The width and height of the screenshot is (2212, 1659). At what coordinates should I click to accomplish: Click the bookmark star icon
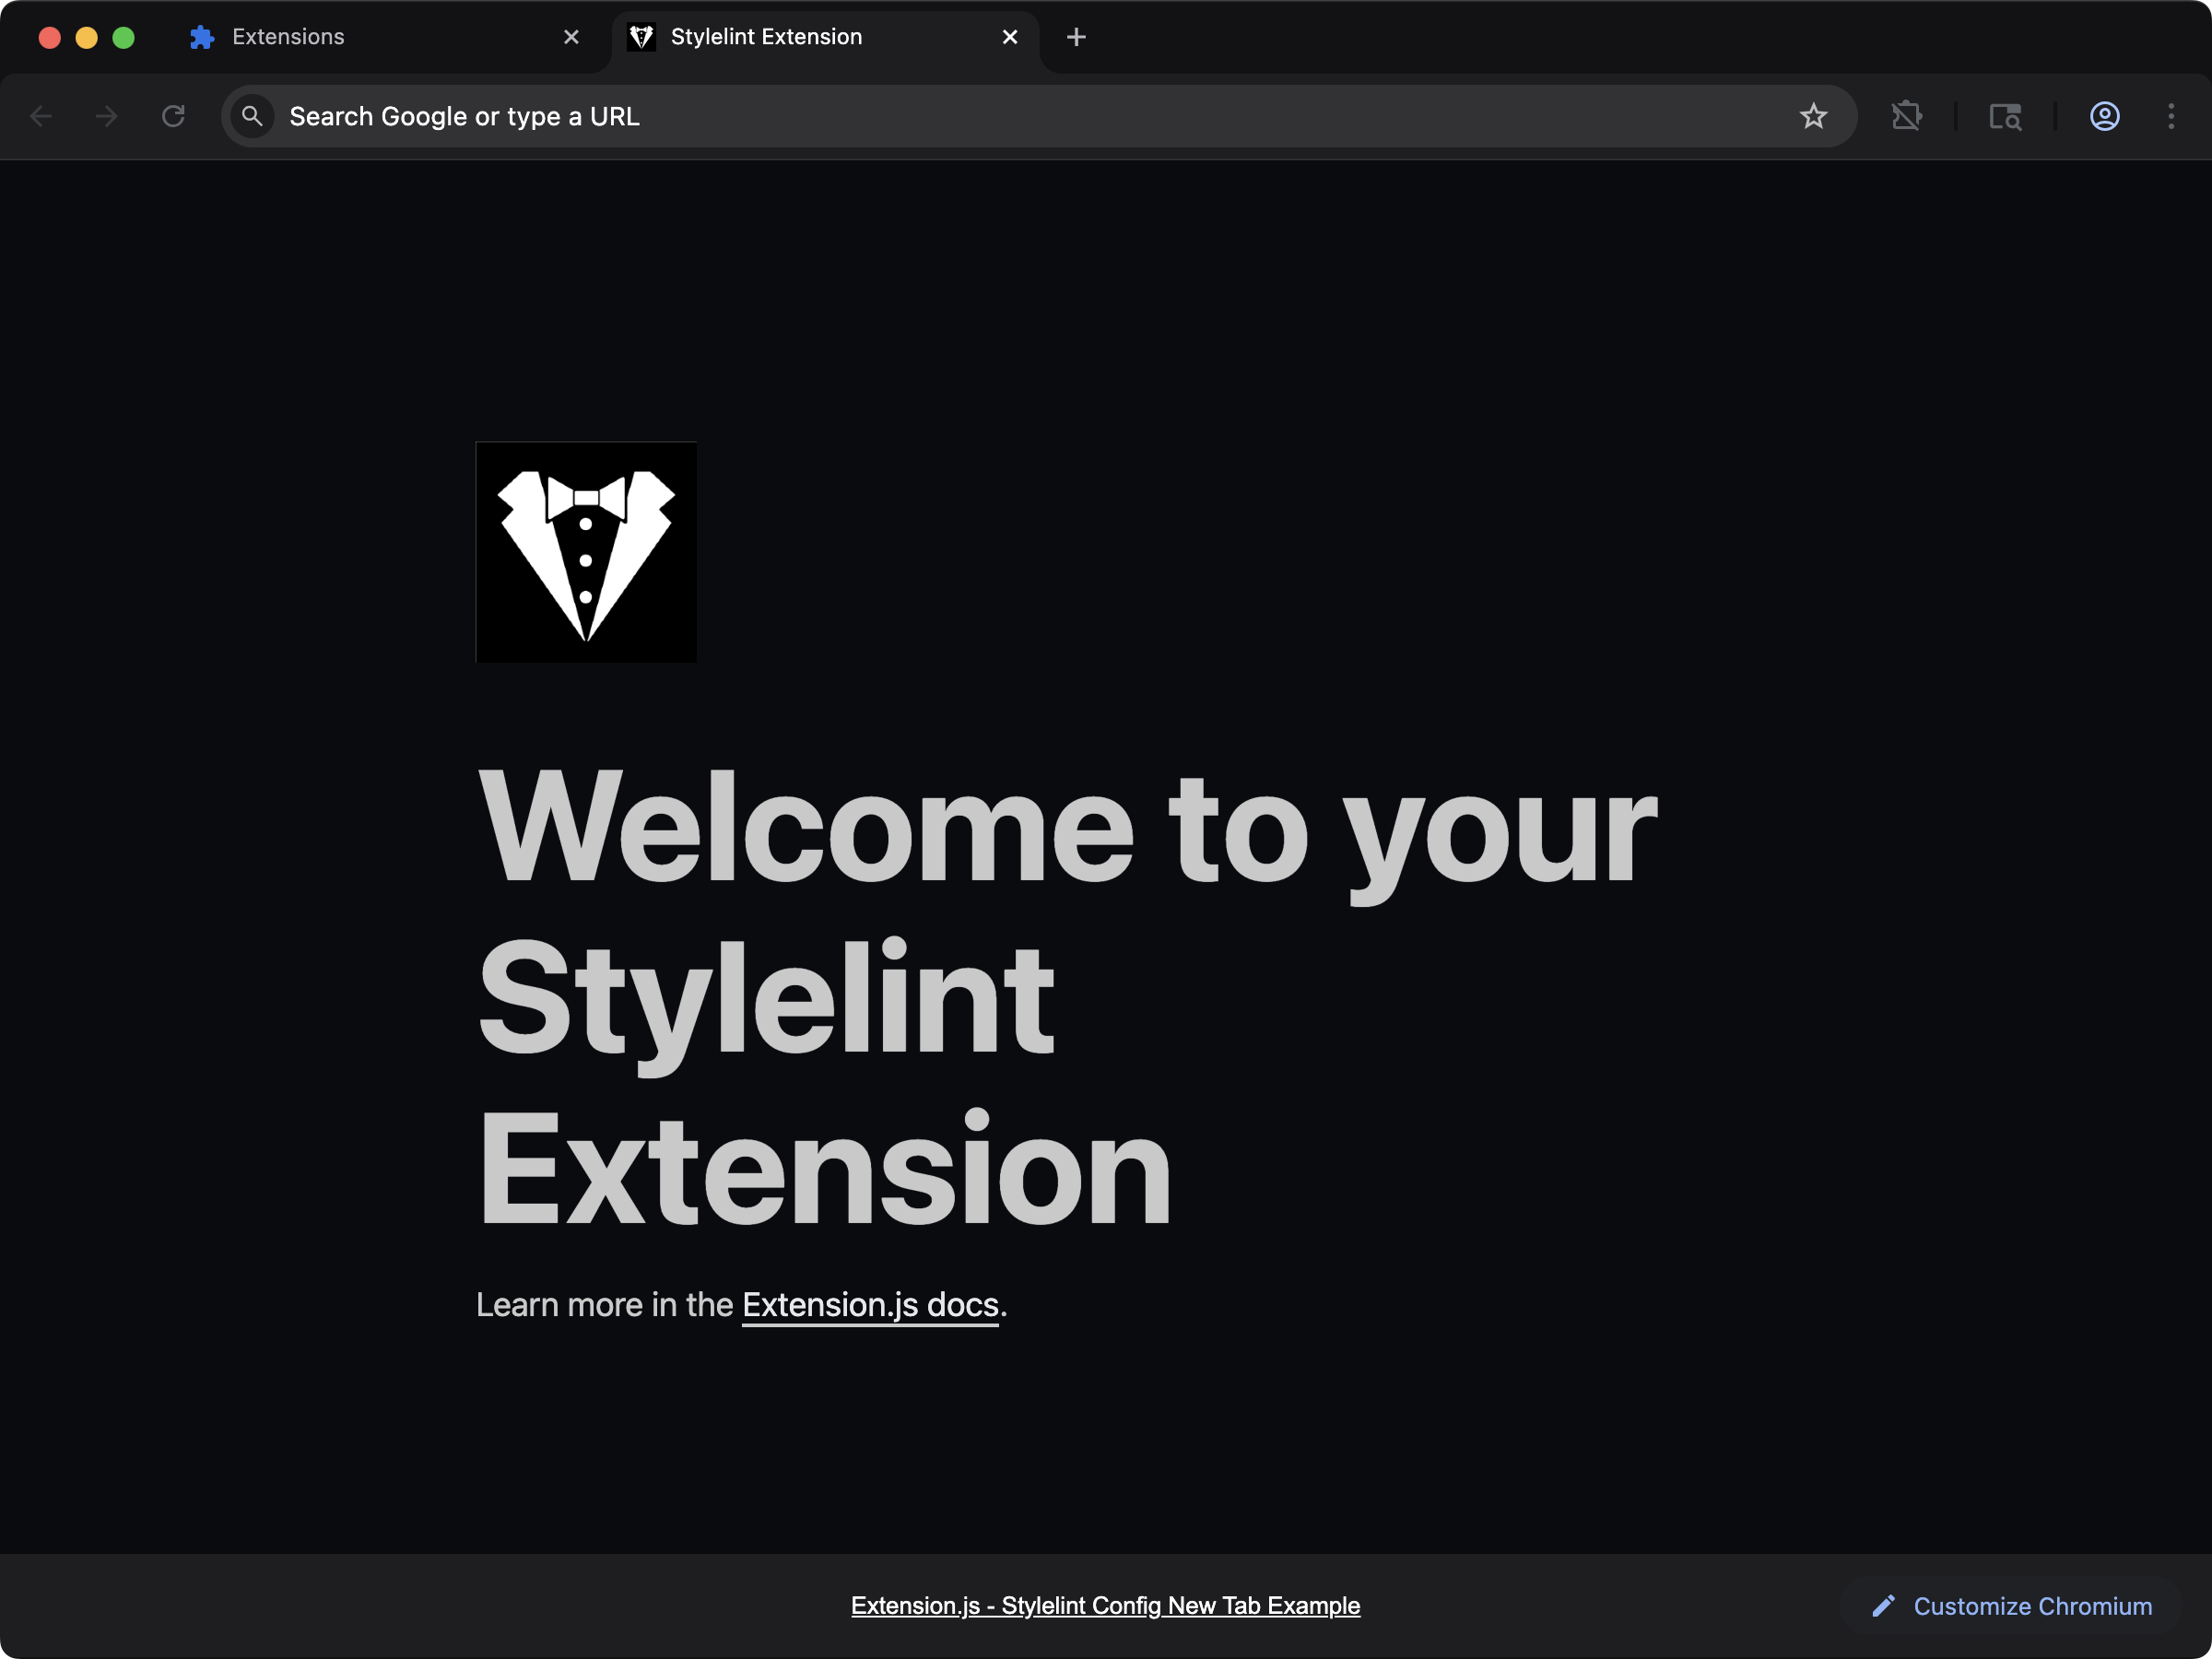tap(1813, 116)
